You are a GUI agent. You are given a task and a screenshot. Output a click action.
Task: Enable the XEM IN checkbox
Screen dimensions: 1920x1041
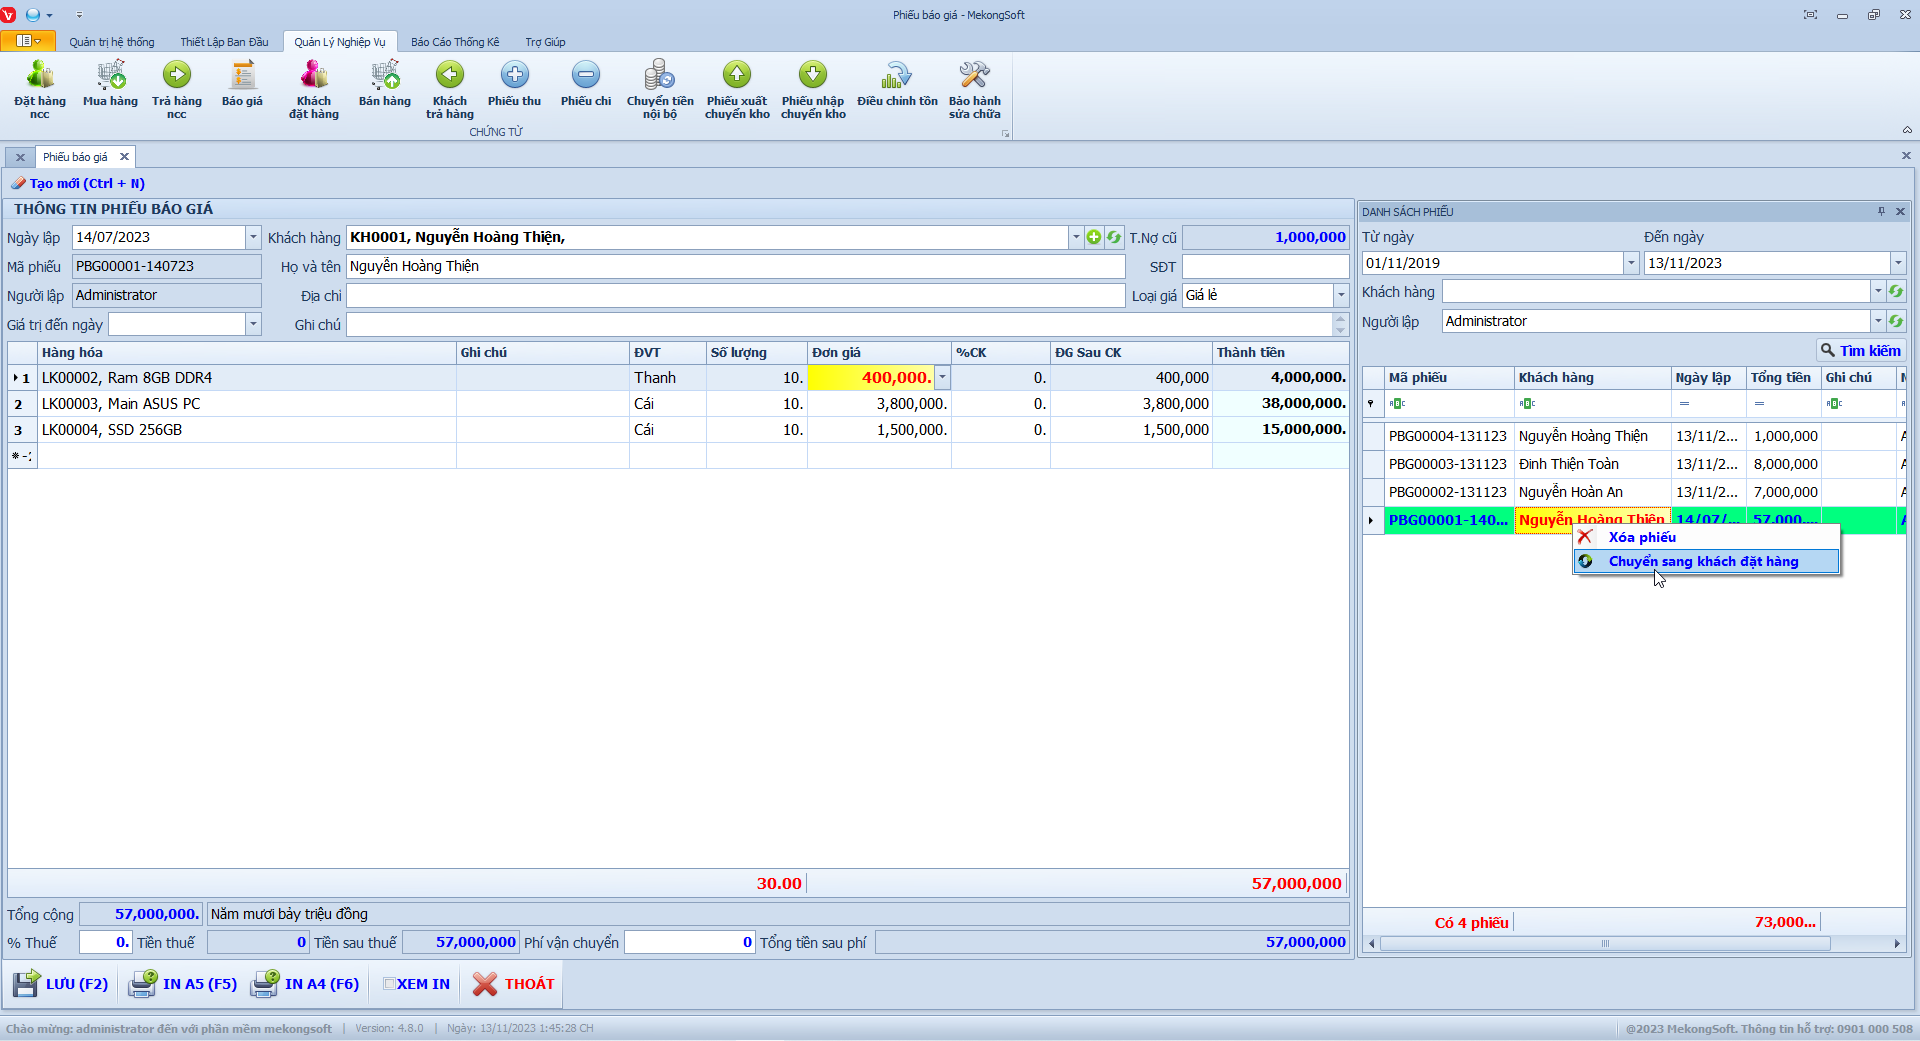(390, 984)
